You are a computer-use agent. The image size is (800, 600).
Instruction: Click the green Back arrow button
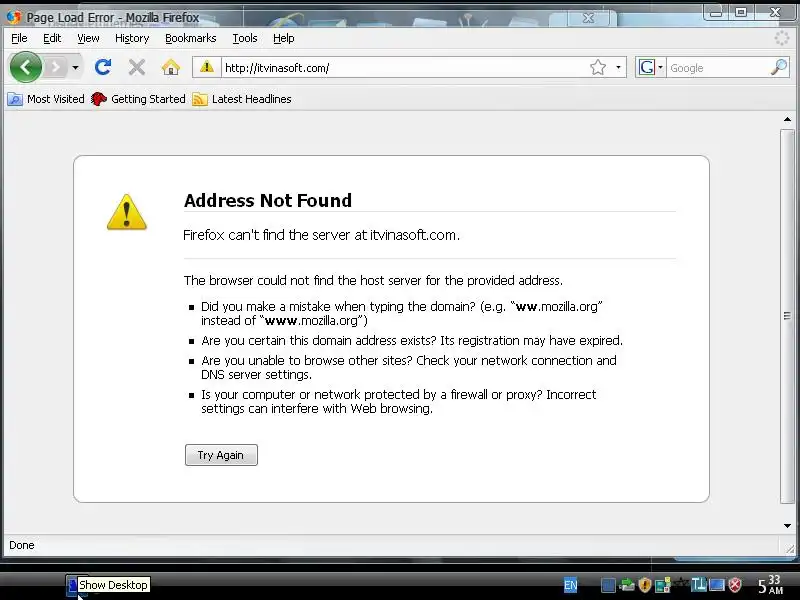tap(26, 67)
